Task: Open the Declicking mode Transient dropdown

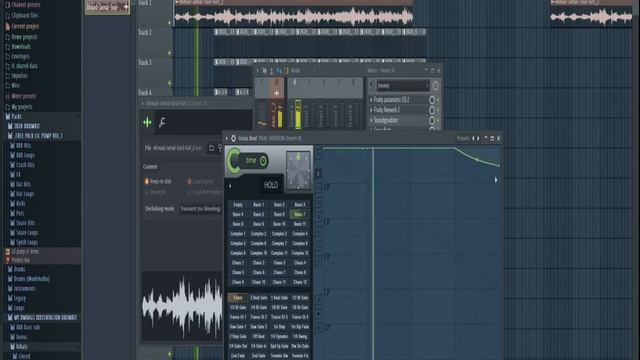Action: point(200,209)
